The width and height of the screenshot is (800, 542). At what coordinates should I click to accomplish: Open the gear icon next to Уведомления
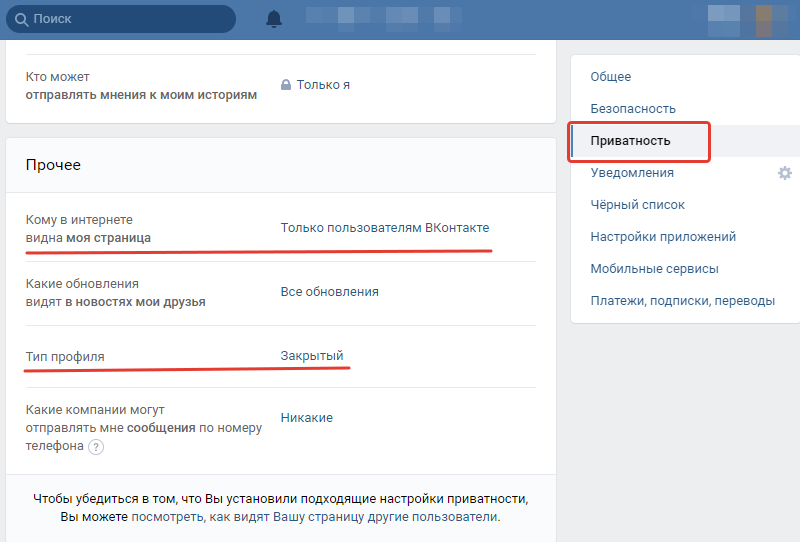coord(785,173)
